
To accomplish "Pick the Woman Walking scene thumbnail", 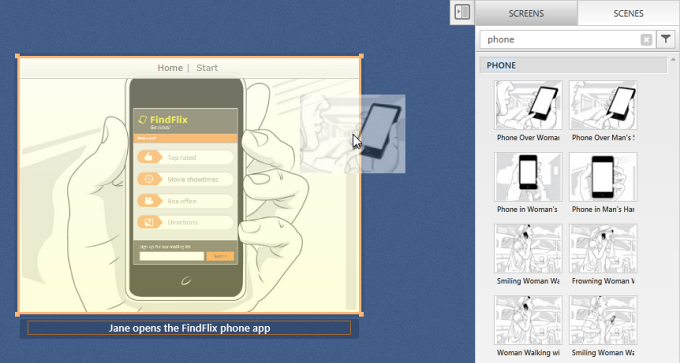I will [x=528, y=320].
